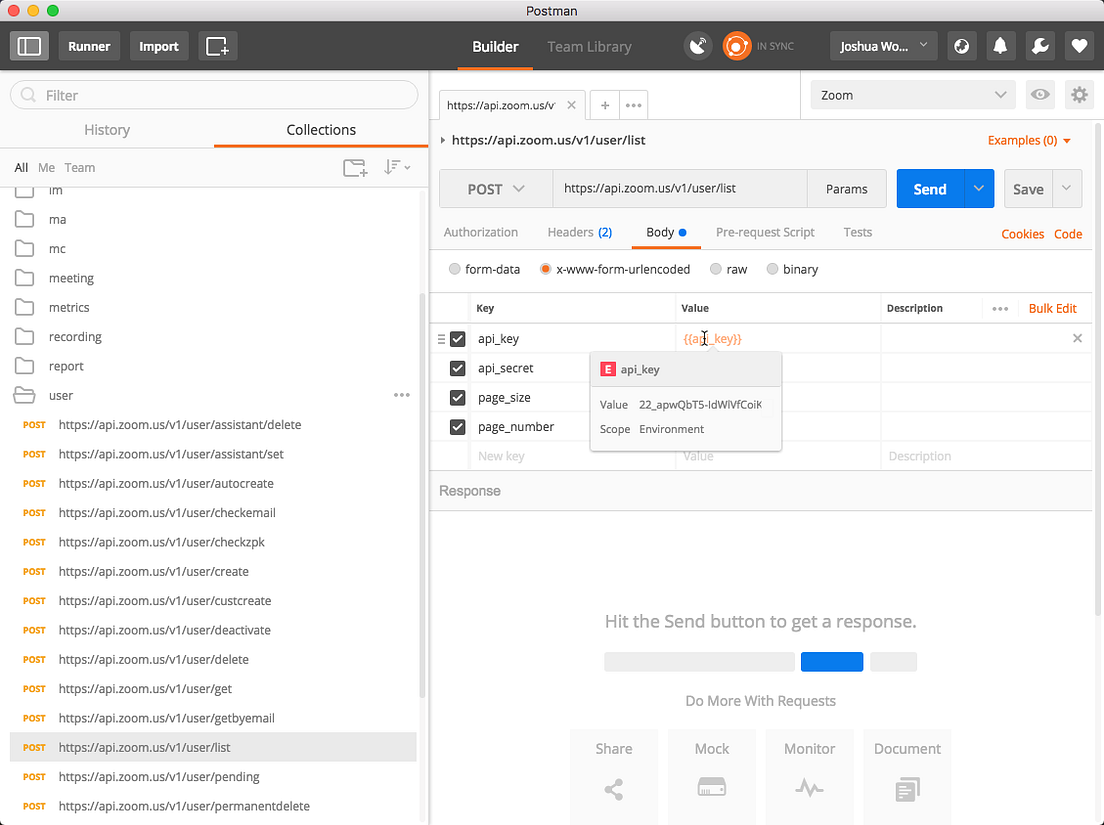Screen dimensions: 1104x825
Task: Click the orange sync status icon
Action: coord(737,46)
